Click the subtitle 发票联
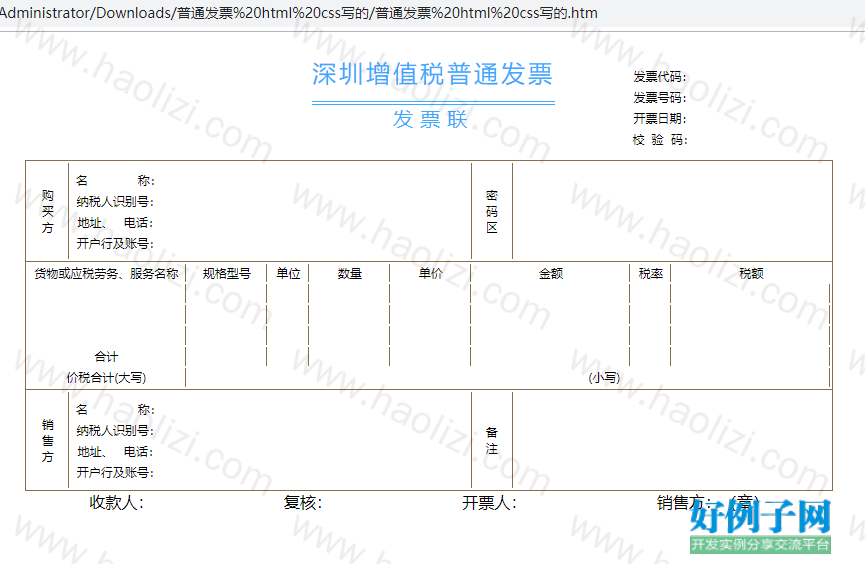 pyautogui.click(x=430, y=119)
